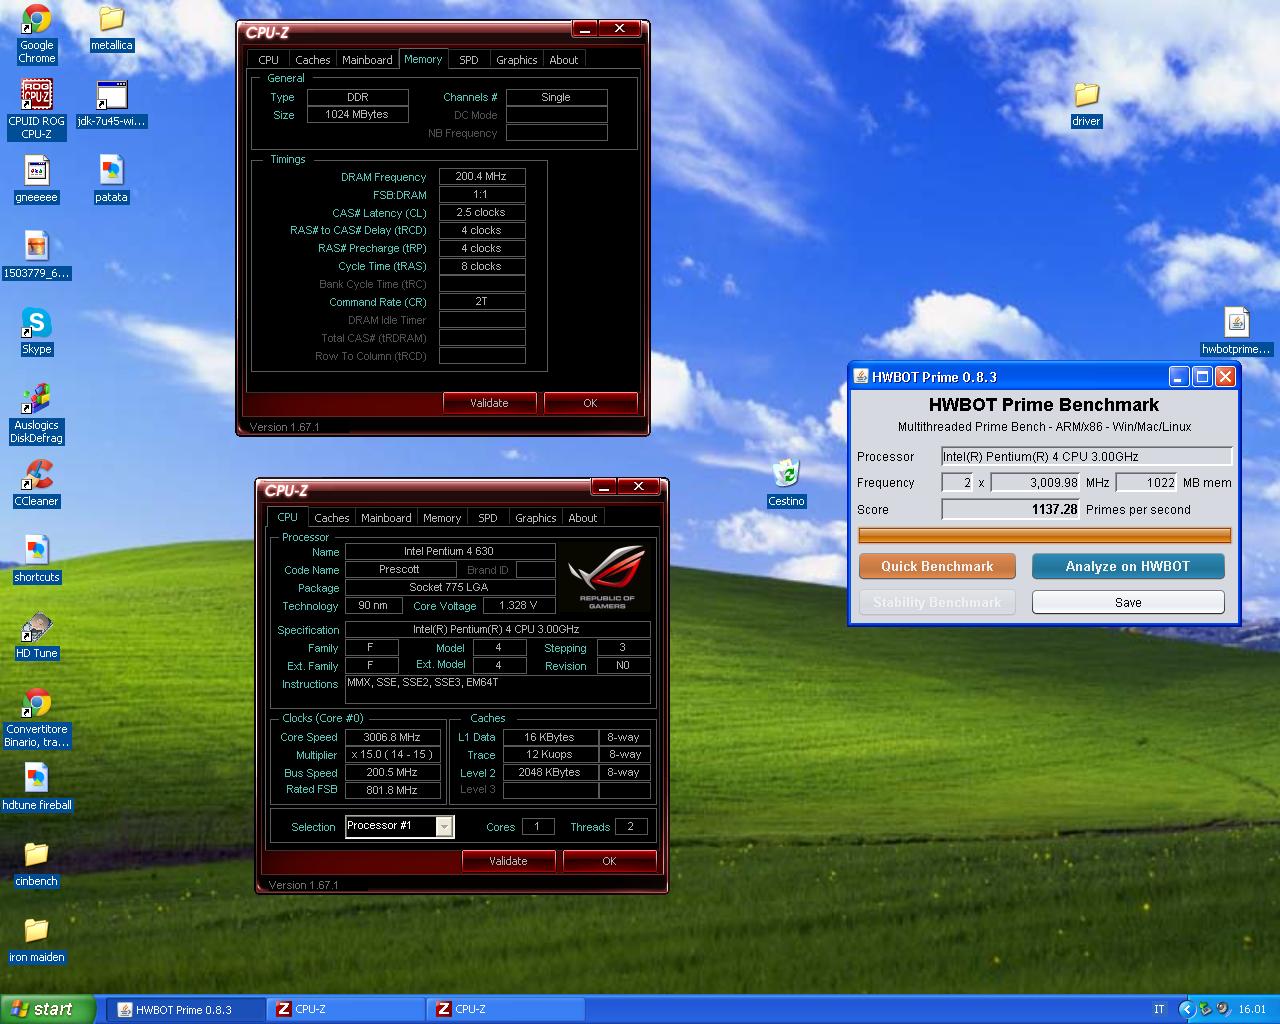1280x1024 pixels.
Task: Click the DRAM Frequency value 200.4 MHz
Action: (482, 176)
